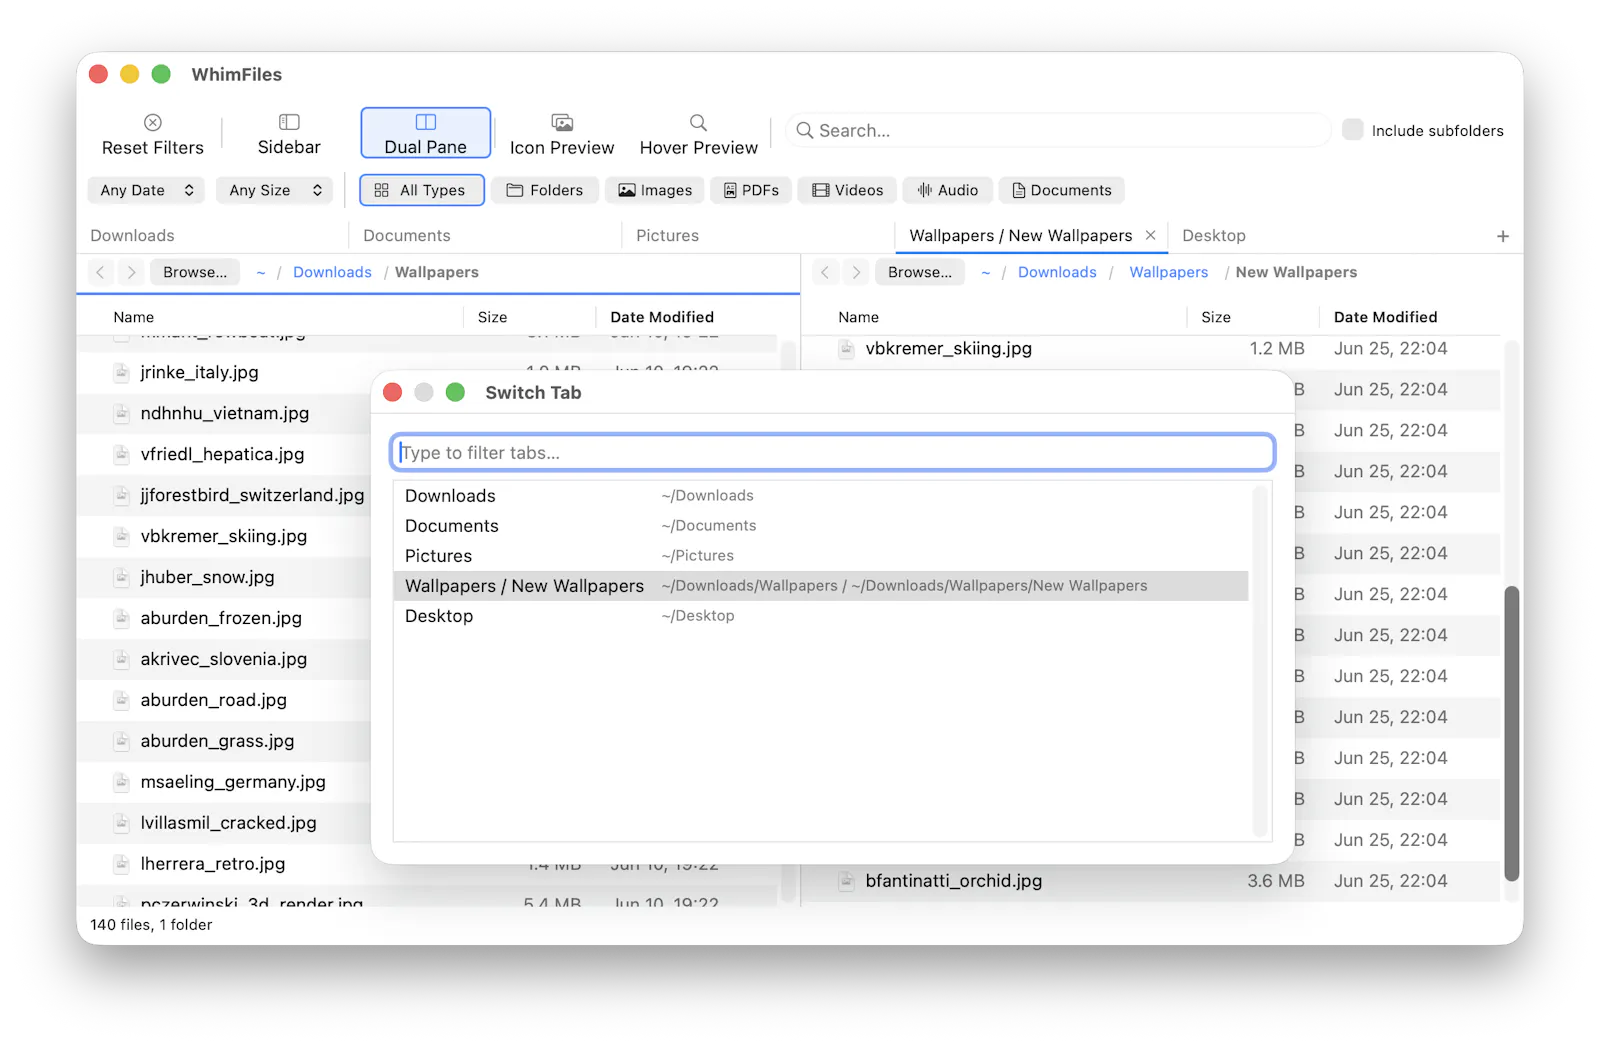Click msaeling_germany.jpg file icon
Screen dimensions: 1600x1046
coord(121,782)
